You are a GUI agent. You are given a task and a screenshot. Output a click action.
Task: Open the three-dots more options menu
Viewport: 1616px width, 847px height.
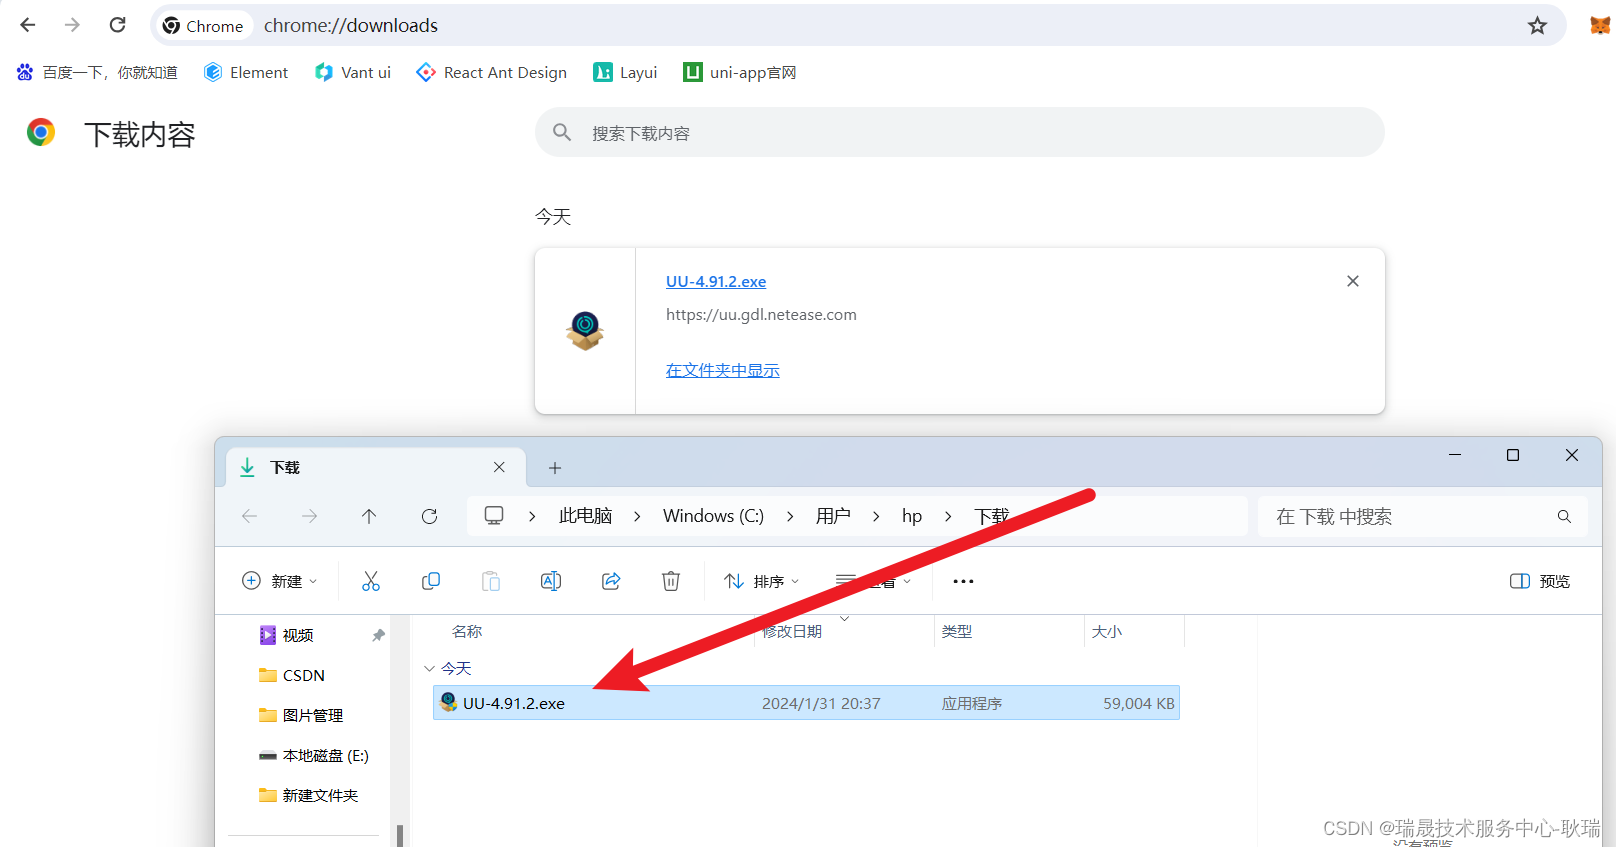[963, 581]
